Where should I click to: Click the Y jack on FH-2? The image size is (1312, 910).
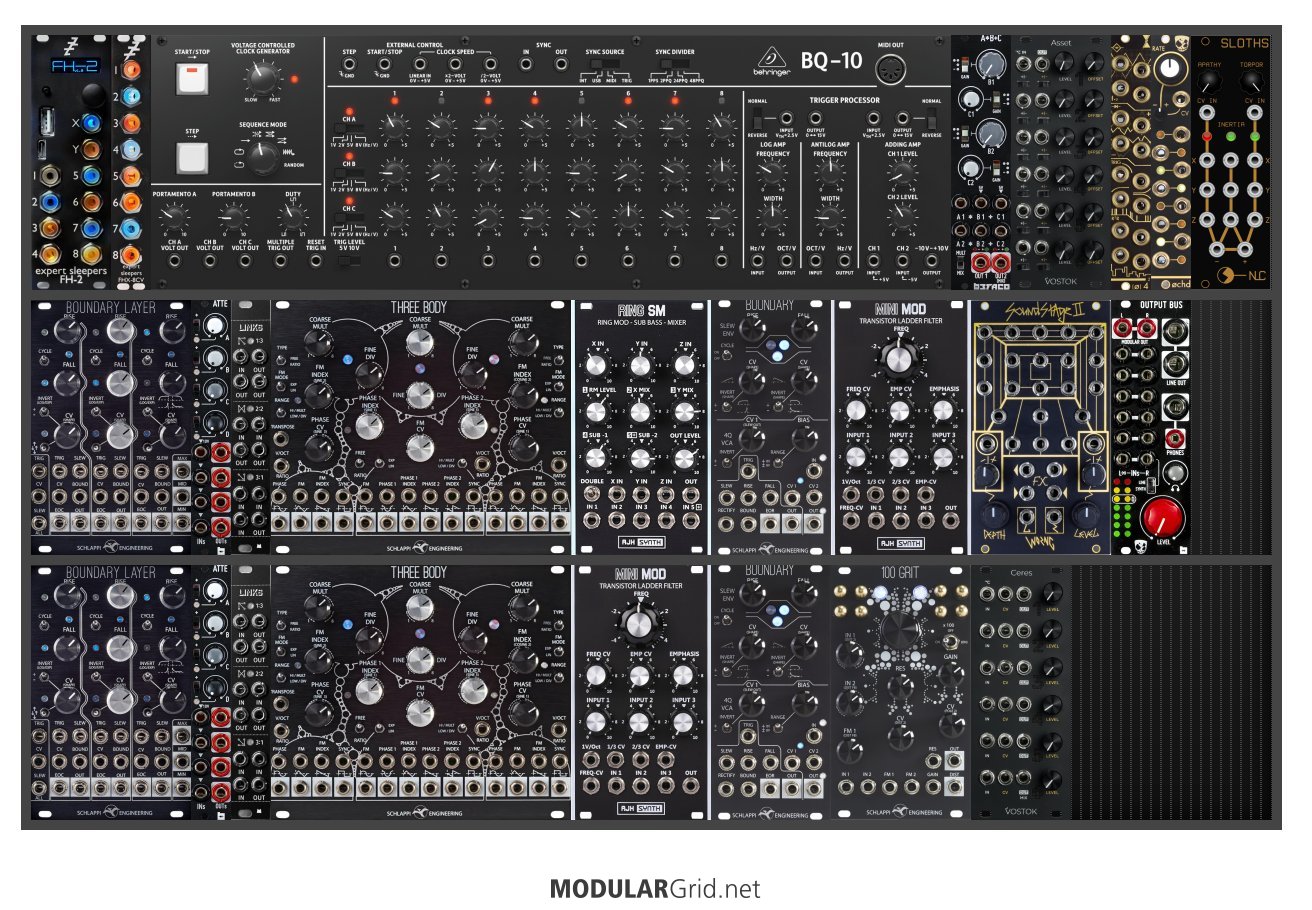pos(93,150)
